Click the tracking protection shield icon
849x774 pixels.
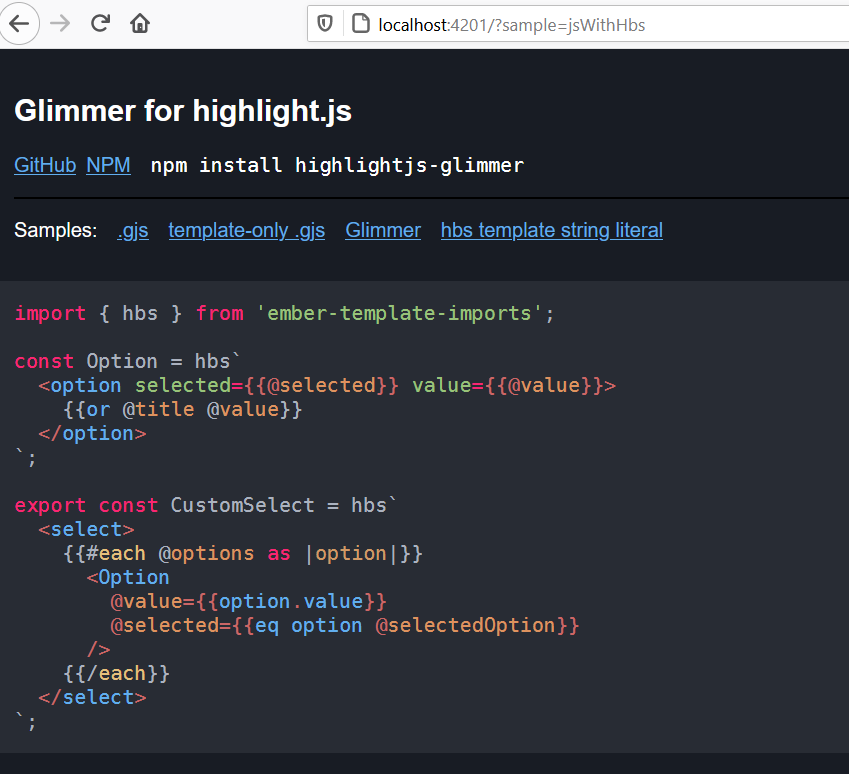tap(324, 24)
